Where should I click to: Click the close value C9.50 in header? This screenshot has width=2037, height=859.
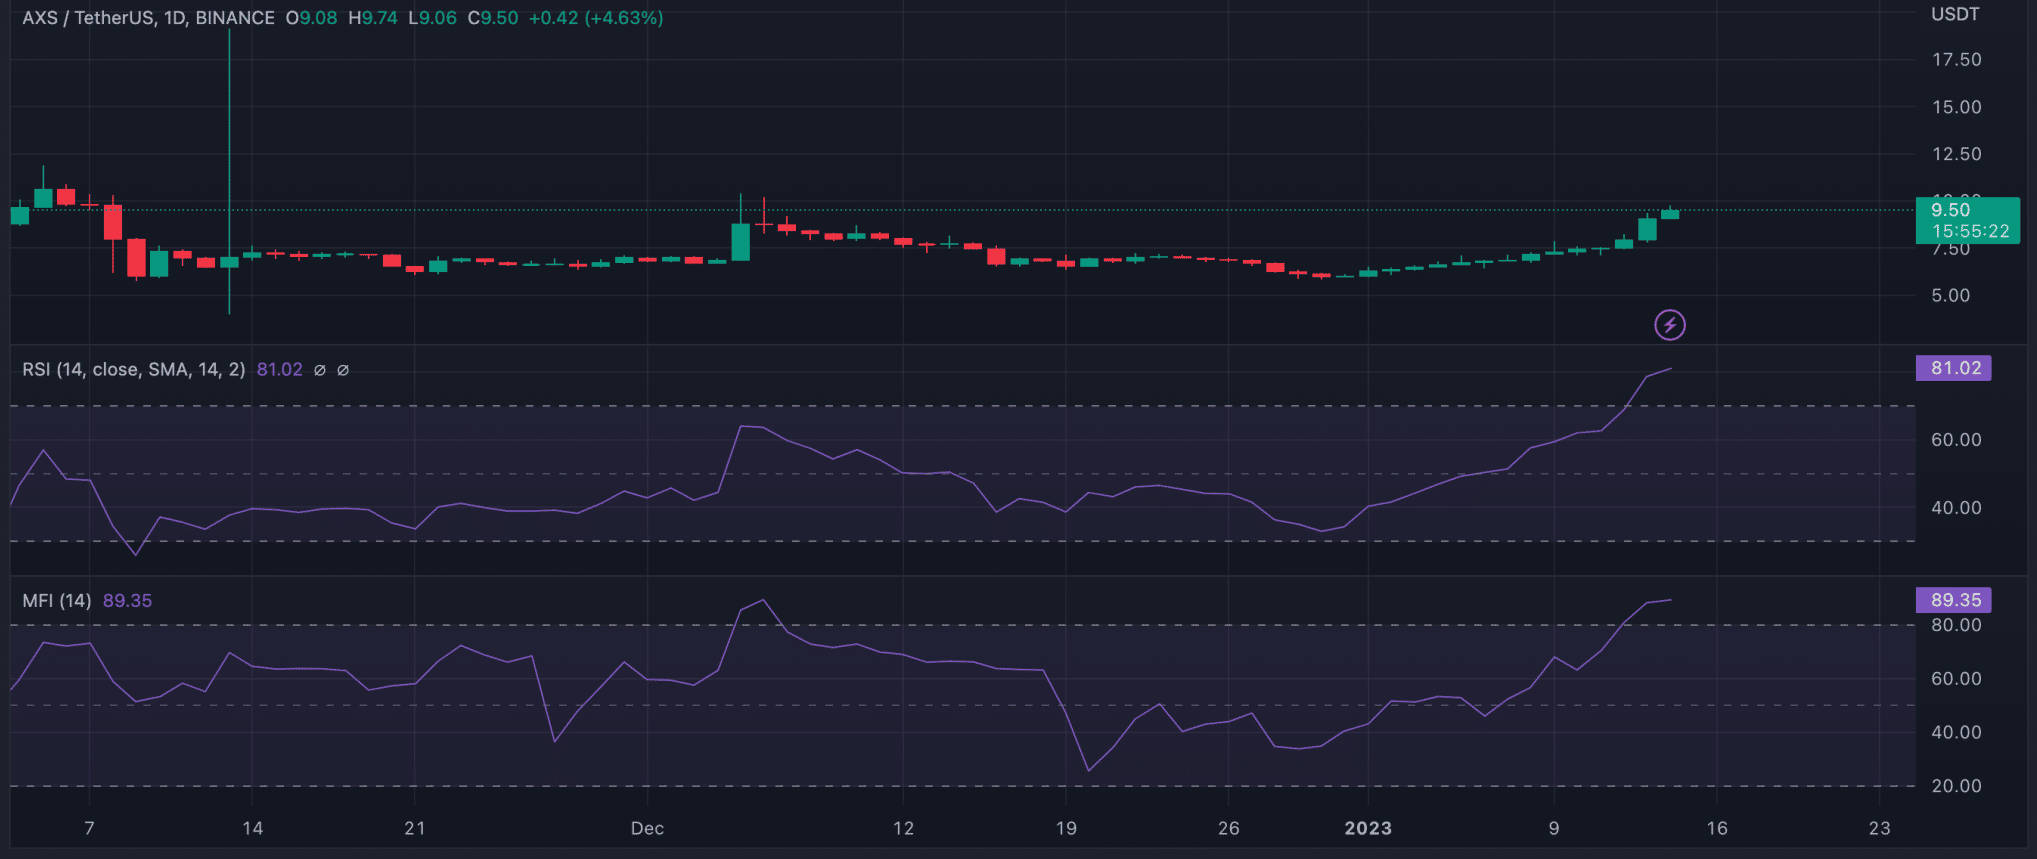coord(493,18)
